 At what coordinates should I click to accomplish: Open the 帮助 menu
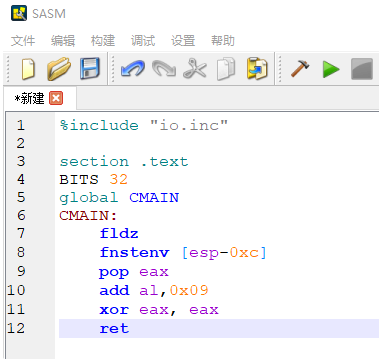(223, 41)
